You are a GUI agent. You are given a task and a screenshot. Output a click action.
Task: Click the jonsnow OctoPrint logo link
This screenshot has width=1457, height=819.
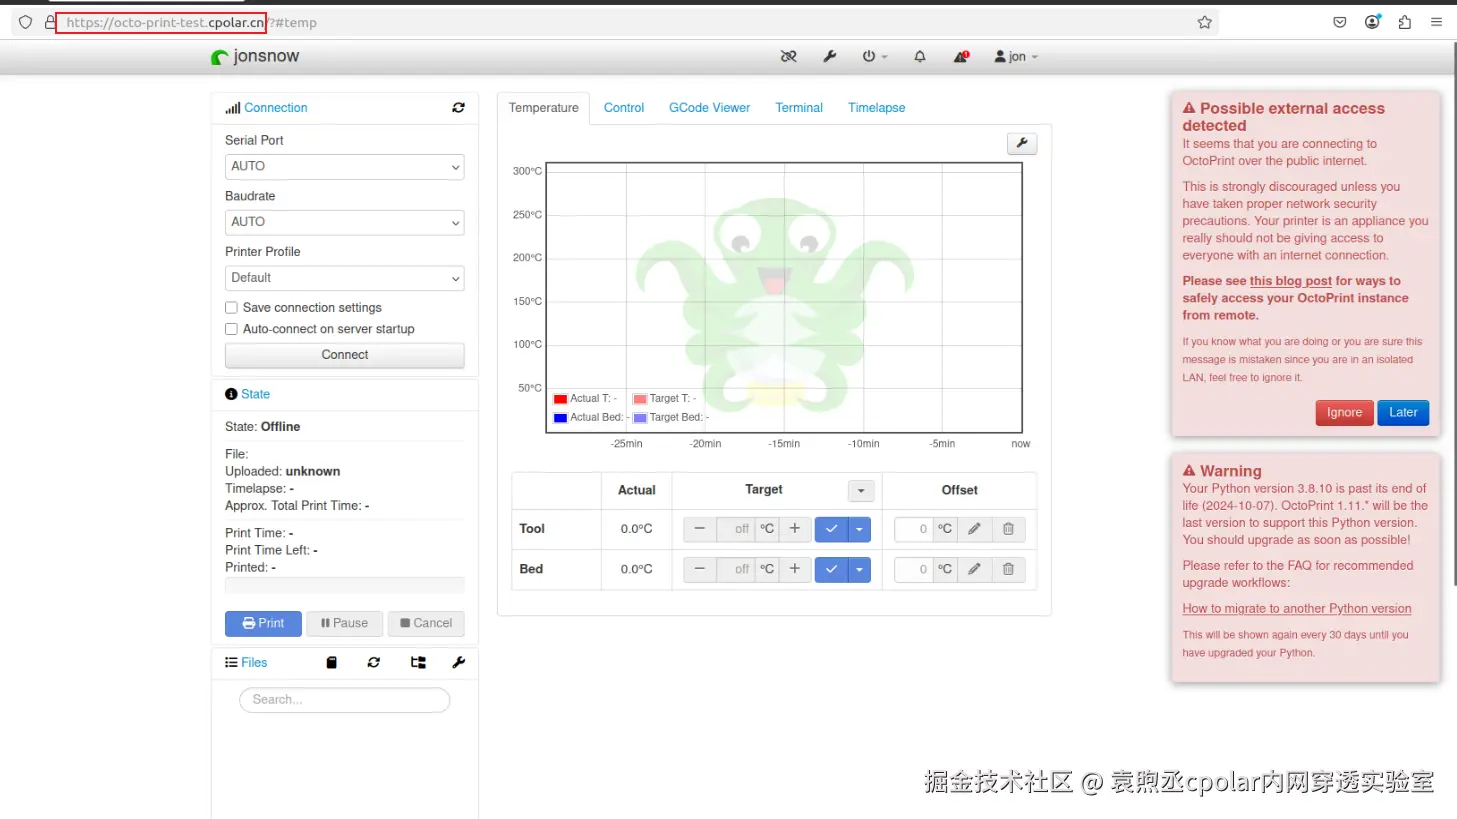(x=256, y=57)
